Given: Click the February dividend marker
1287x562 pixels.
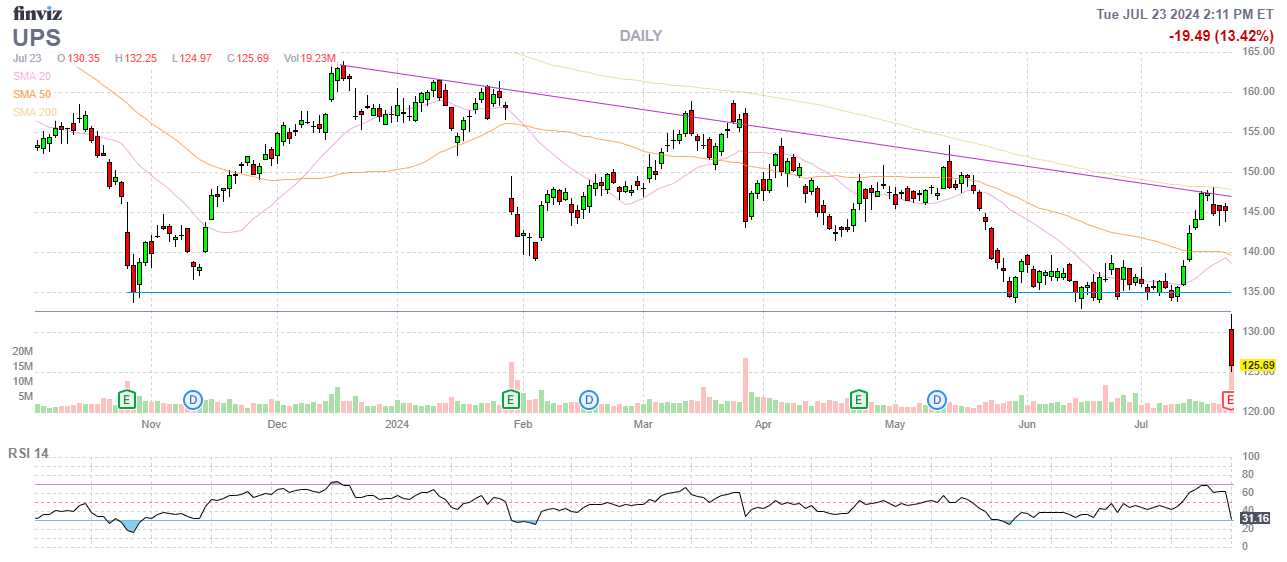Looking at the screenshot, I should pos(589,400).
